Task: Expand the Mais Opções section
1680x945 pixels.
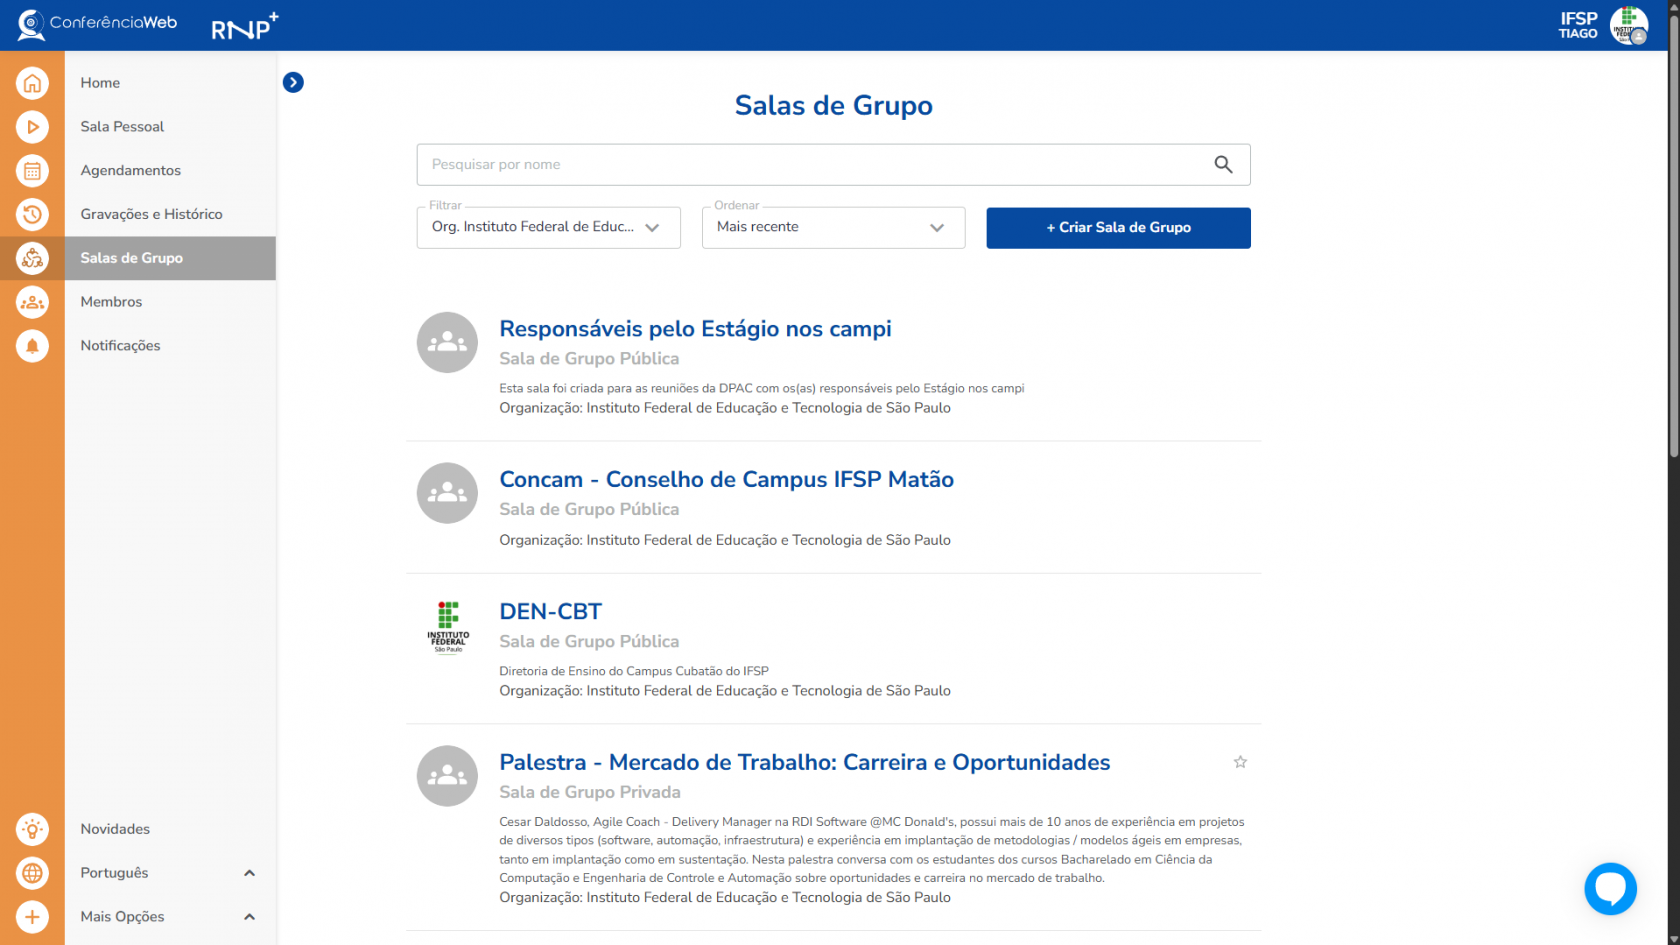Action: pyautogui.click(x=249, y=917)
